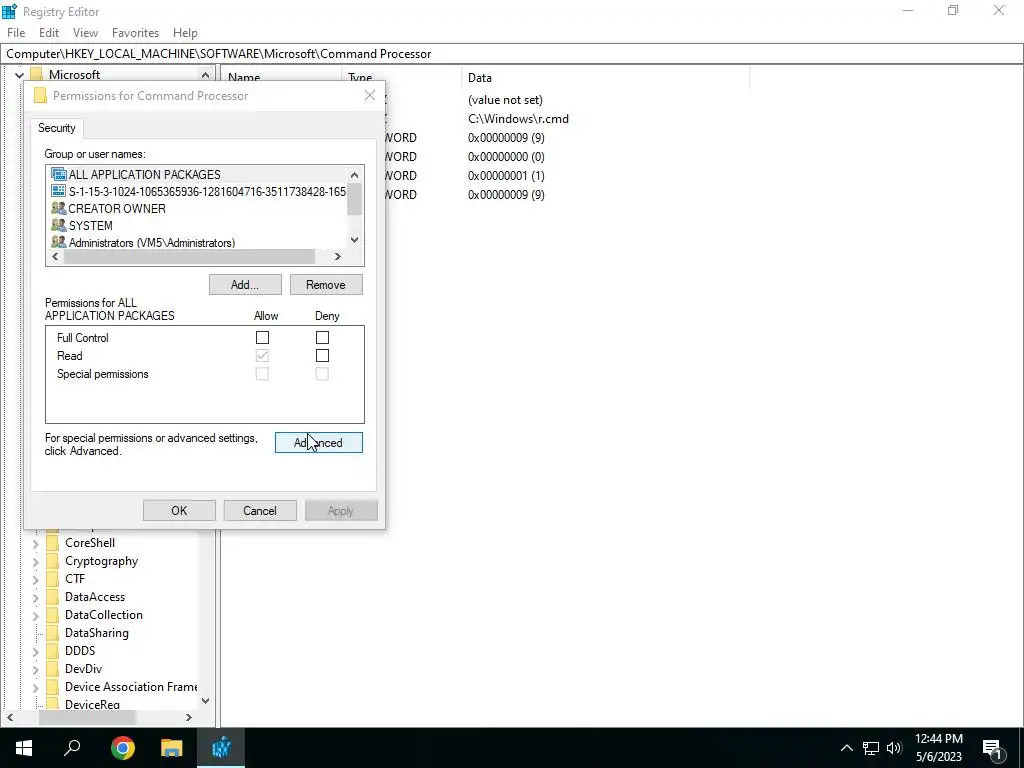
Task: Expand the DevDiv key
Action: (x=35, y=669)
